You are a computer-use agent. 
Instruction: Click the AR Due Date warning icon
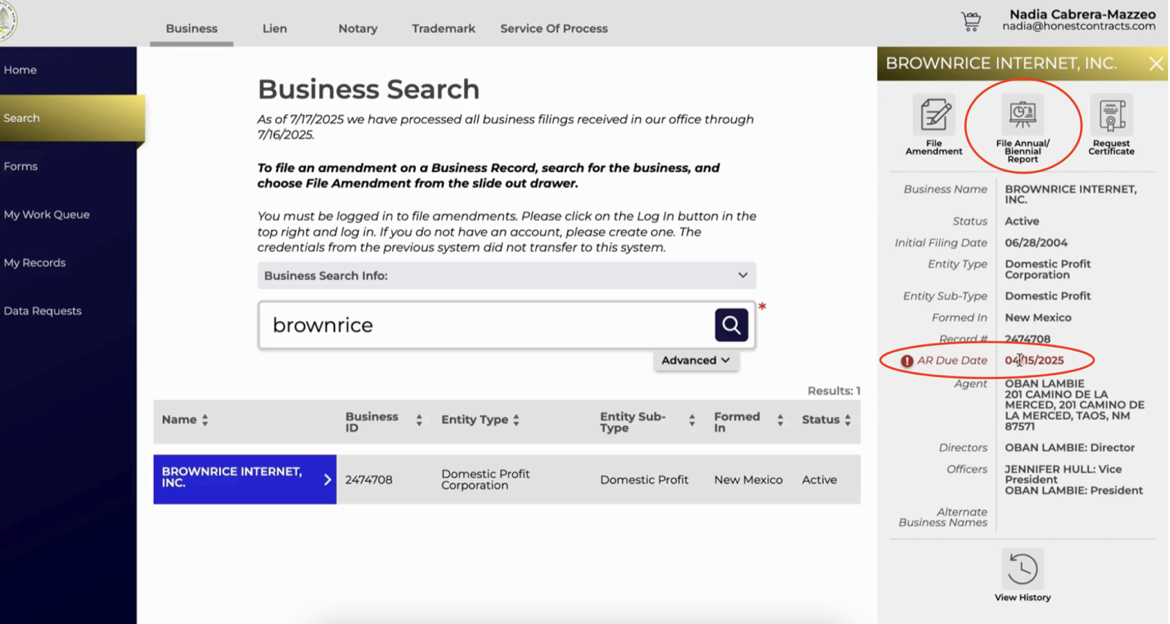tap(907, 361)
